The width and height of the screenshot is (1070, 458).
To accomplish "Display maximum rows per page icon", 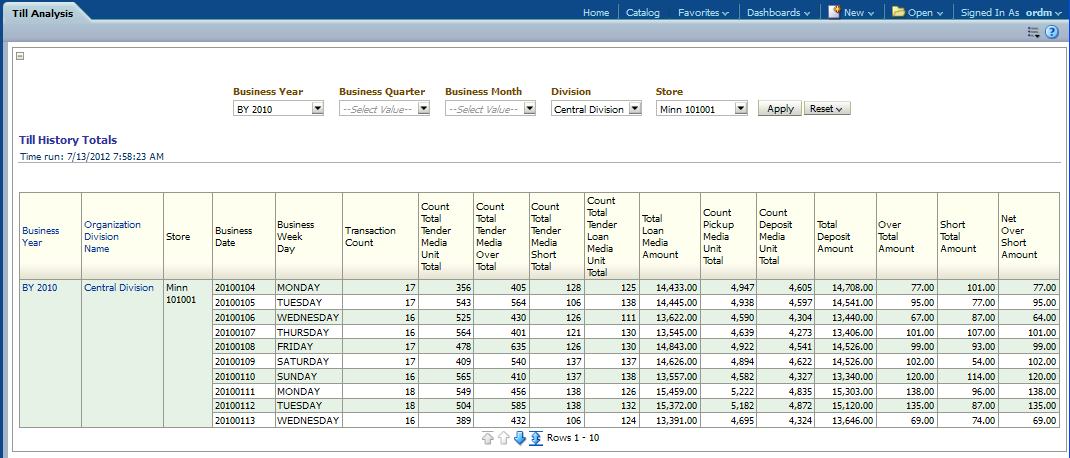I will [536, 438].
